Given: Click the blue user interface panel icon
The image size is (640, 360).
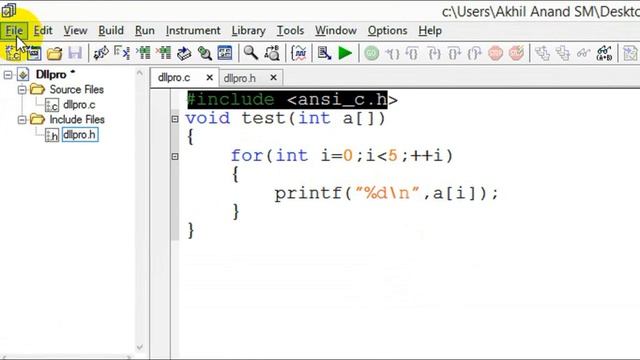Looking at the screenshot, I should click(x=225, y=53).
